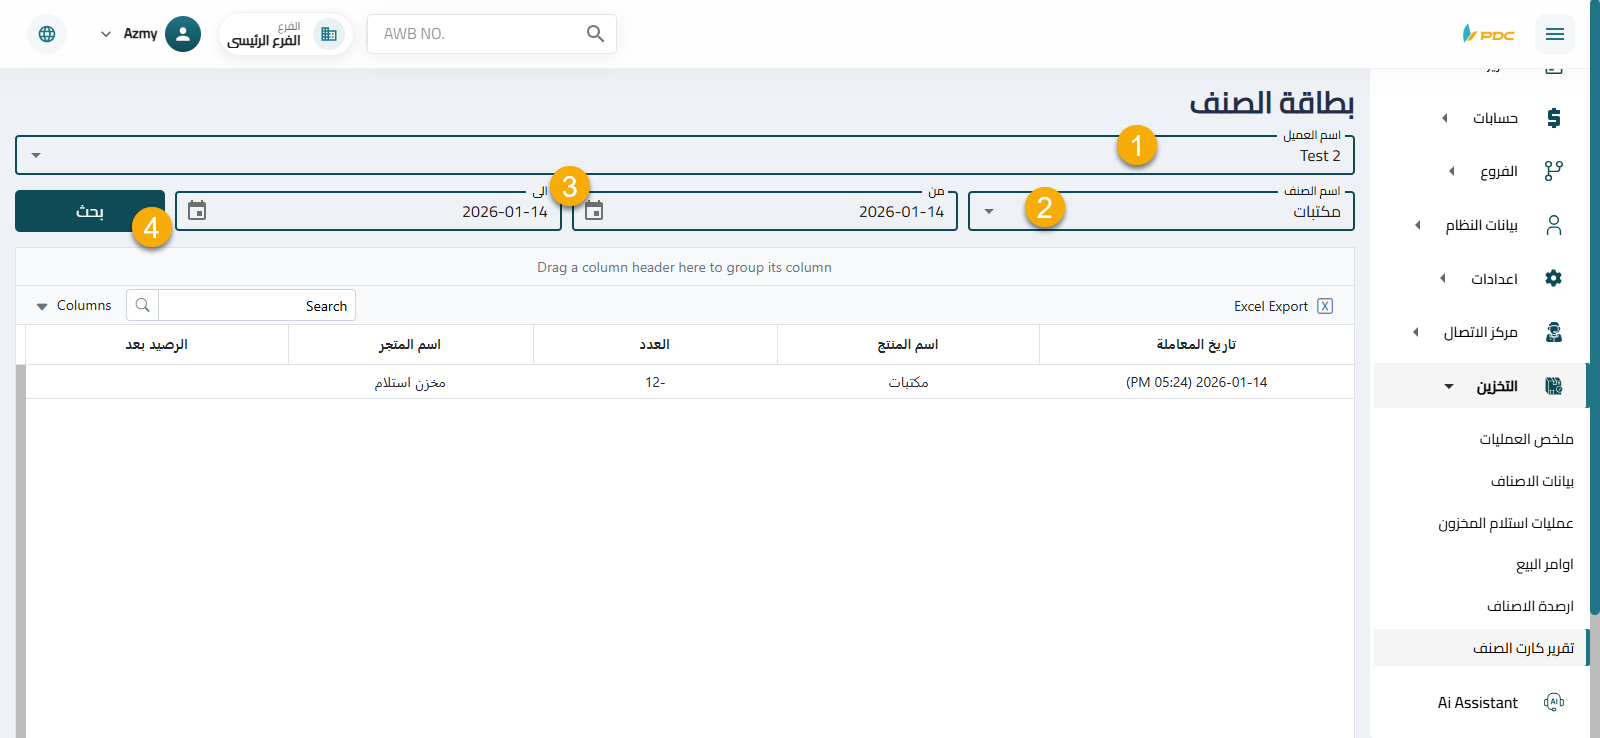Viewport: 1600px width, 738px height.
Task: Click the مركز الاتصال agent icon
Action: click(1553, 332)
